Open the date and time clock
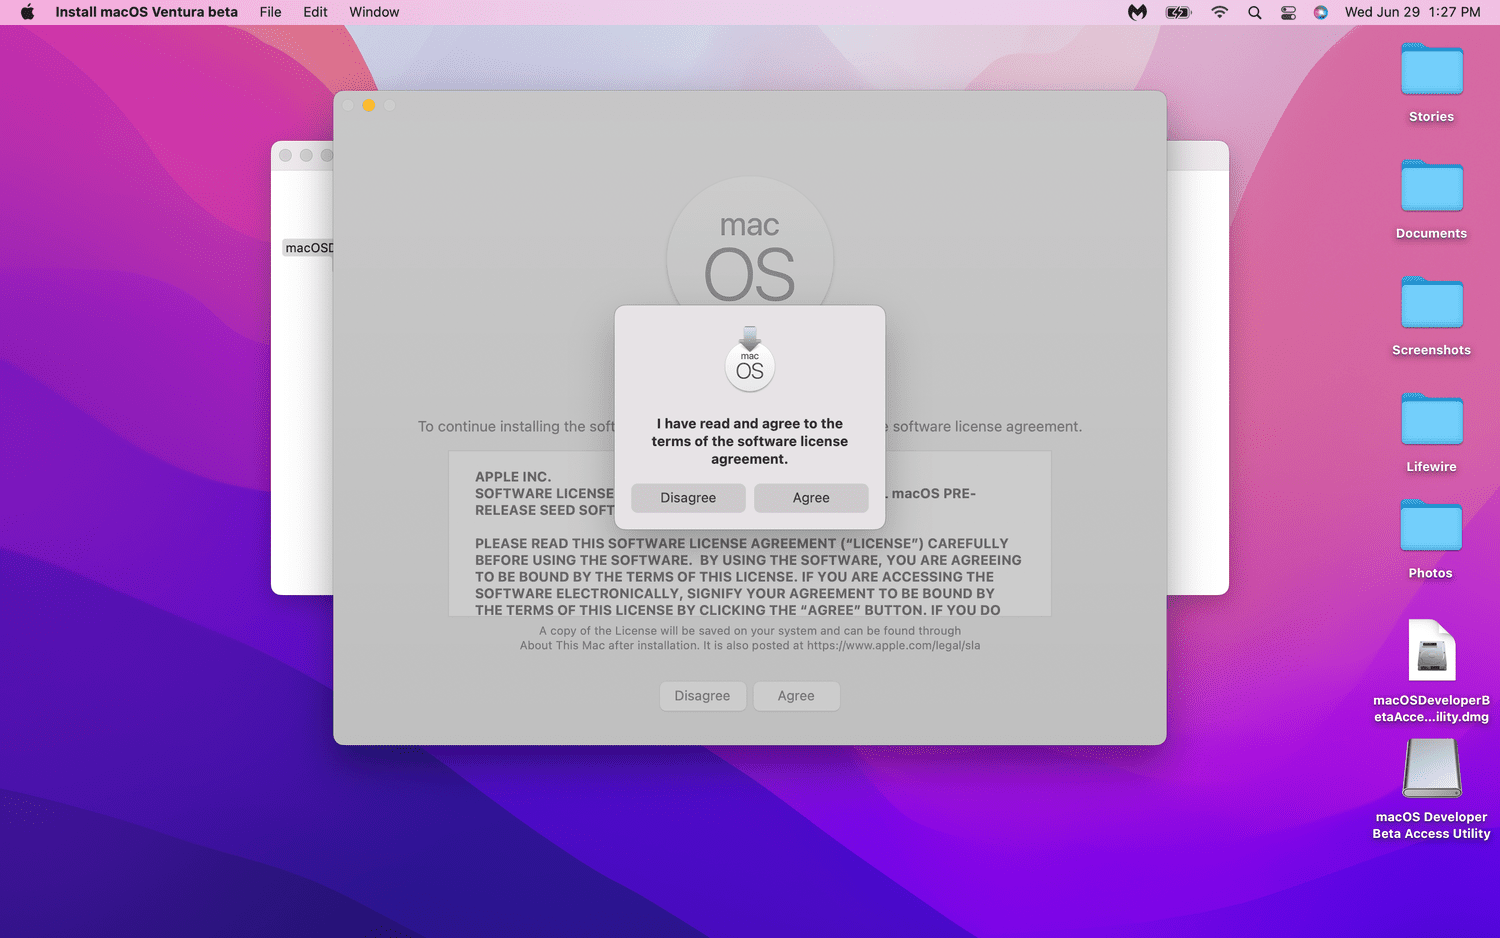 pos(1412,12)
